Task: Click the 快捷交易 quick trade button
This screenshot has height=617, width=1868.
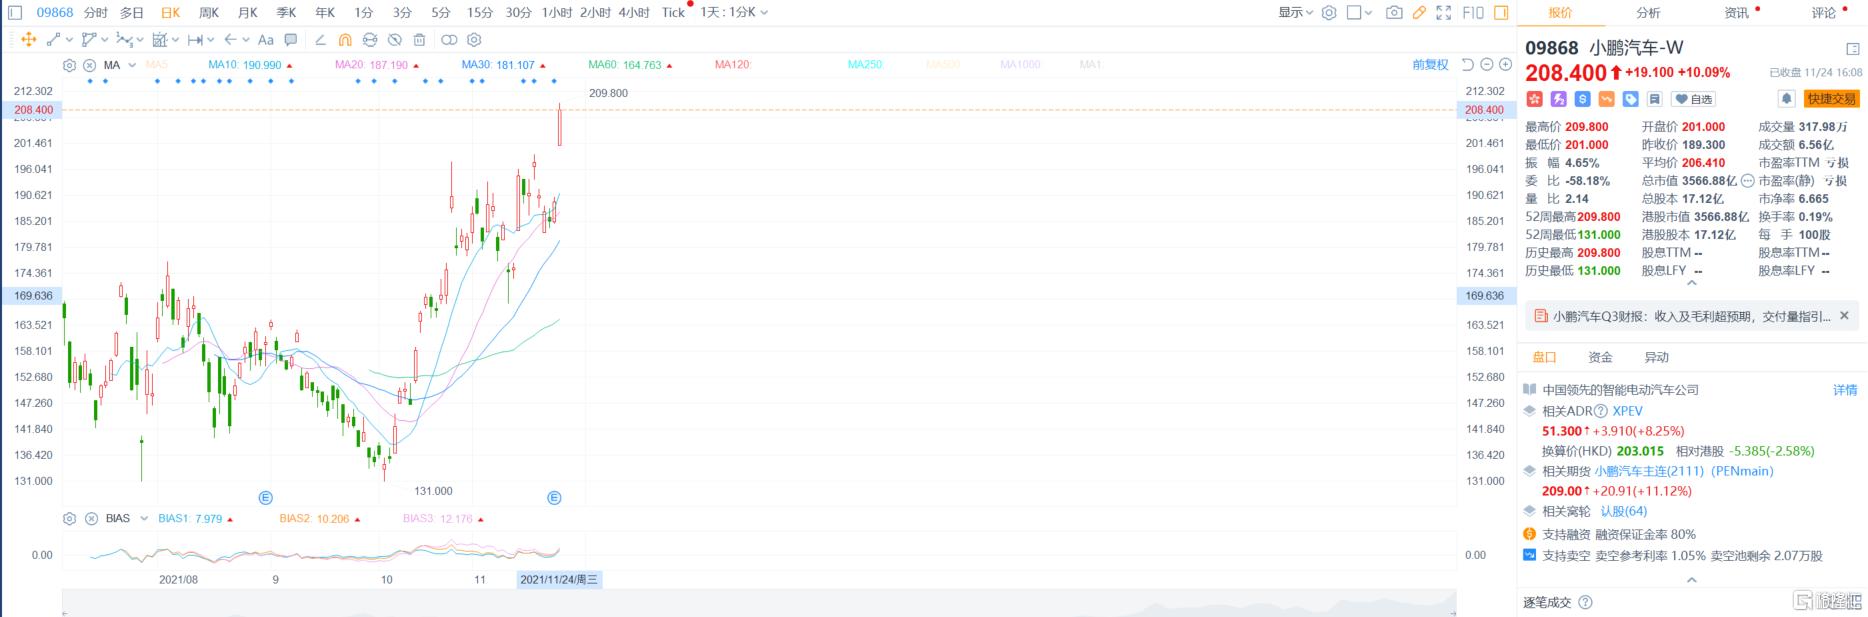Action: click(x=1831, y=99)
